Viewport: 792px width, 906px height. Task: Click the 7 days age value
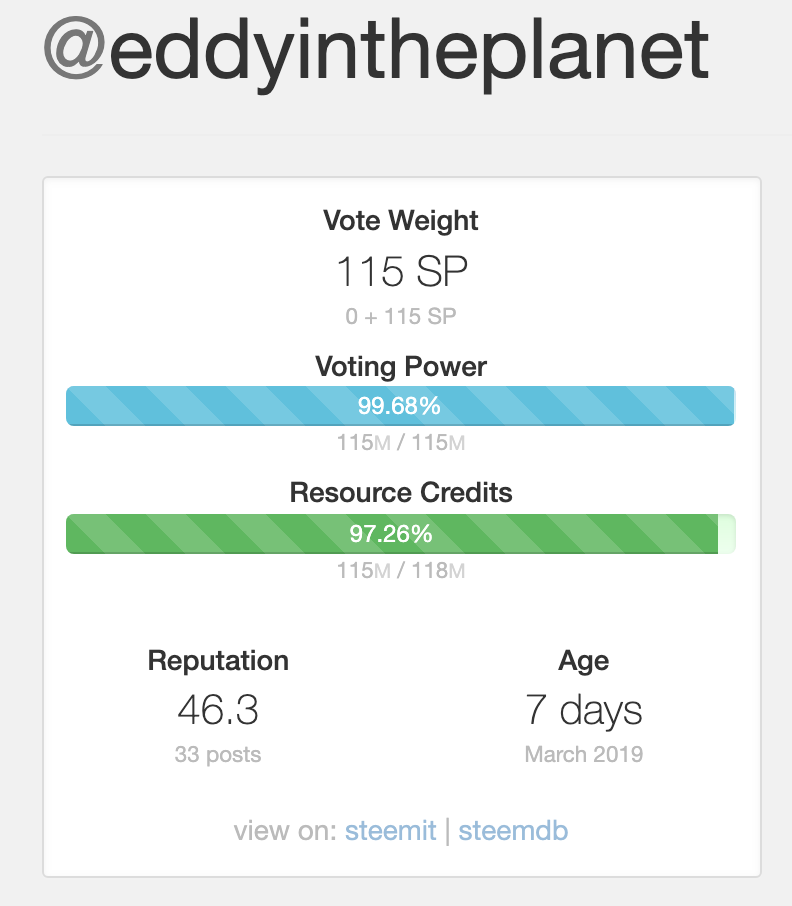tap(584, 710)
